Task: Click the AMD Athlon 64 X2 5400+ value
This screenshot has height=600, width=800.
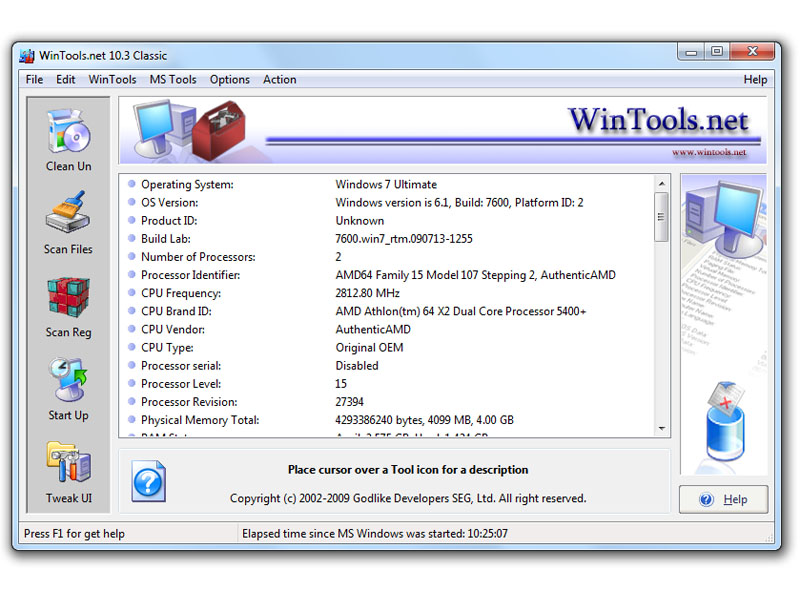Action: [x=461, y=311]
